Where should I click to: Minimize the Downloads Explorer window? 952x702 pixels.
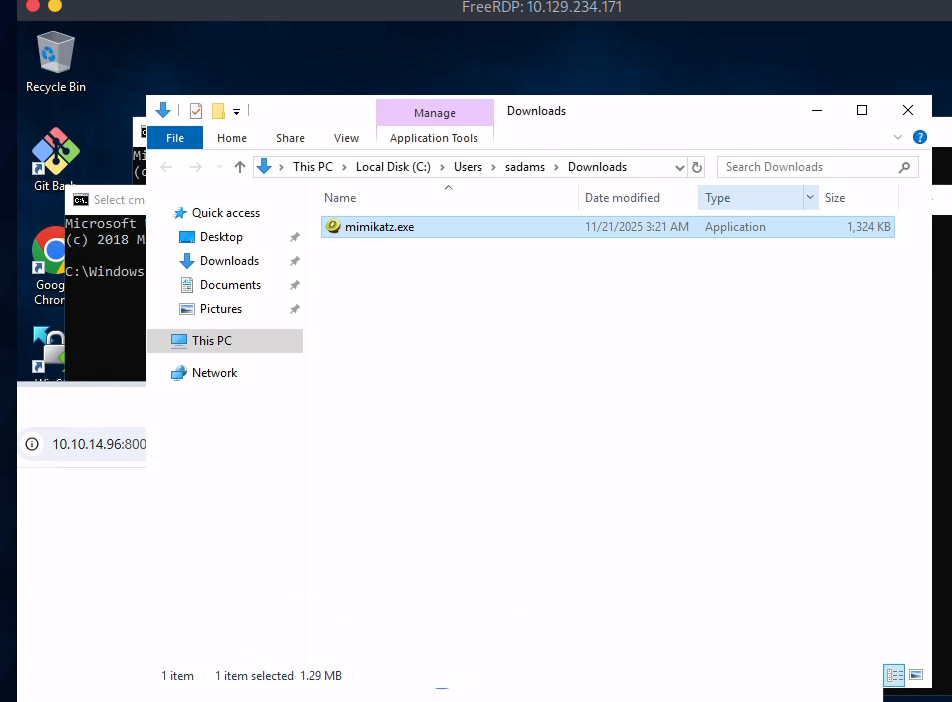[x=817, y=110]
